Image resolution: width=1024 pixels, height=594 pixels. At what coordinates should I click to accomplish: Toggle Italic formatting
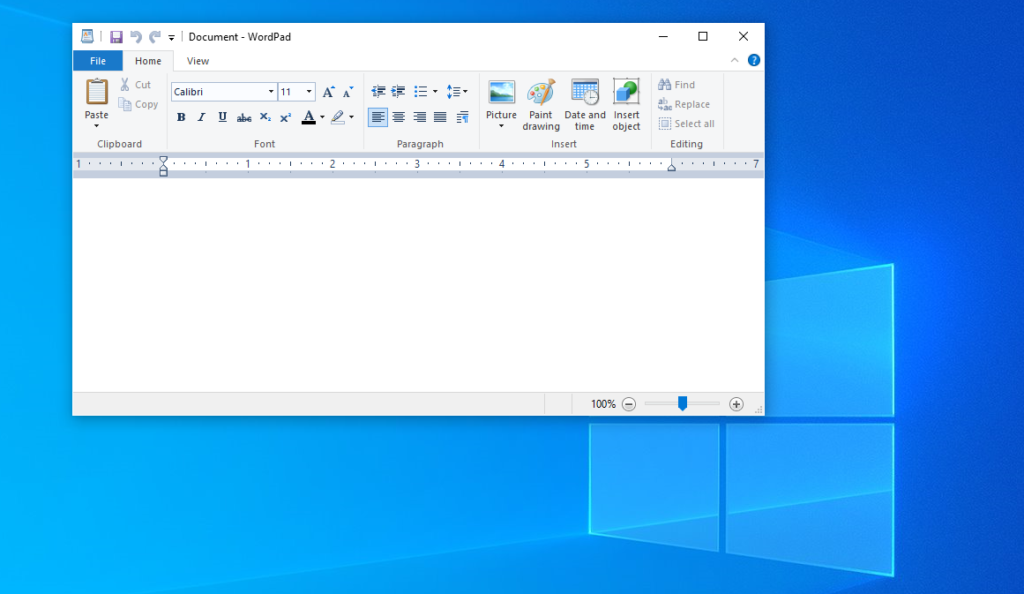pos(201,118)
